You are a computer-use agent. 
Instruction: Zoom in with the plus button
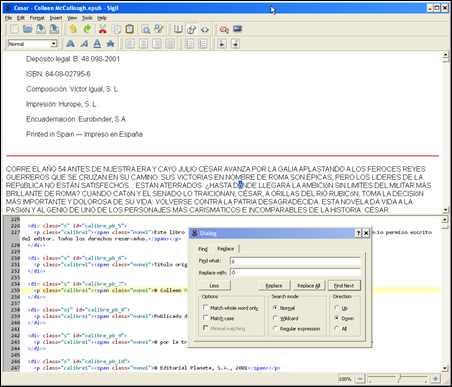point(435,379)
